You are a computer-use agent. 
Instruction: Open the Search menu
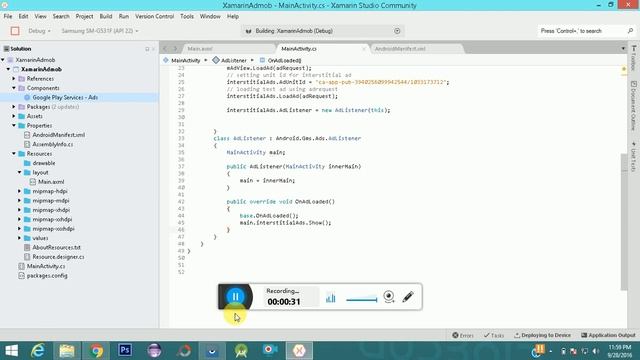(61, 16)
